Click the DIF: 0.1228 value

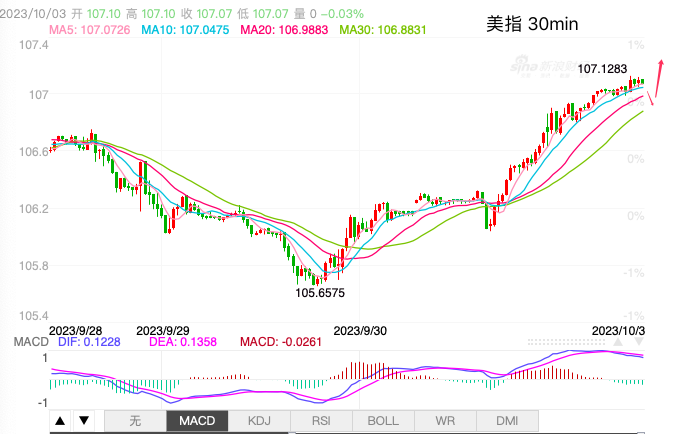(x=89, y=342)
